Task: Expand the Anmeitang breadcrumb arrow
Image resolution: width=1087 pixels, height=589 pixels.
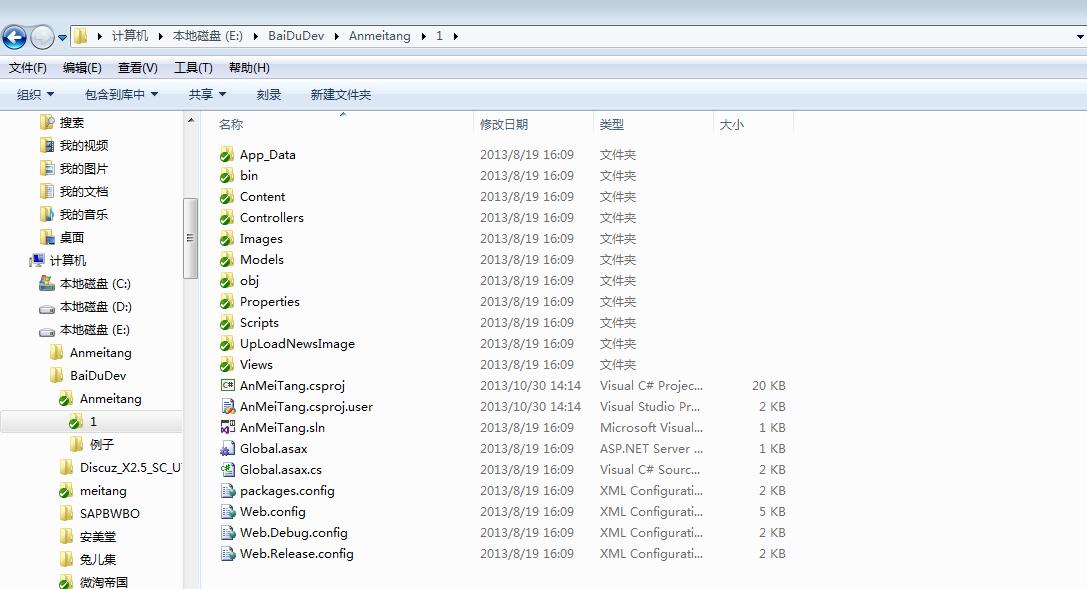Action: click(x=423, y=36)
